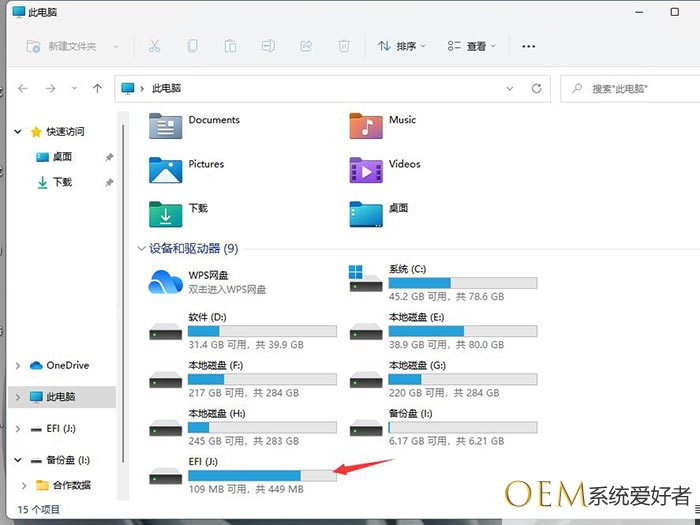
Task: Go up one folder level arrow
Action: coord(97,88)
